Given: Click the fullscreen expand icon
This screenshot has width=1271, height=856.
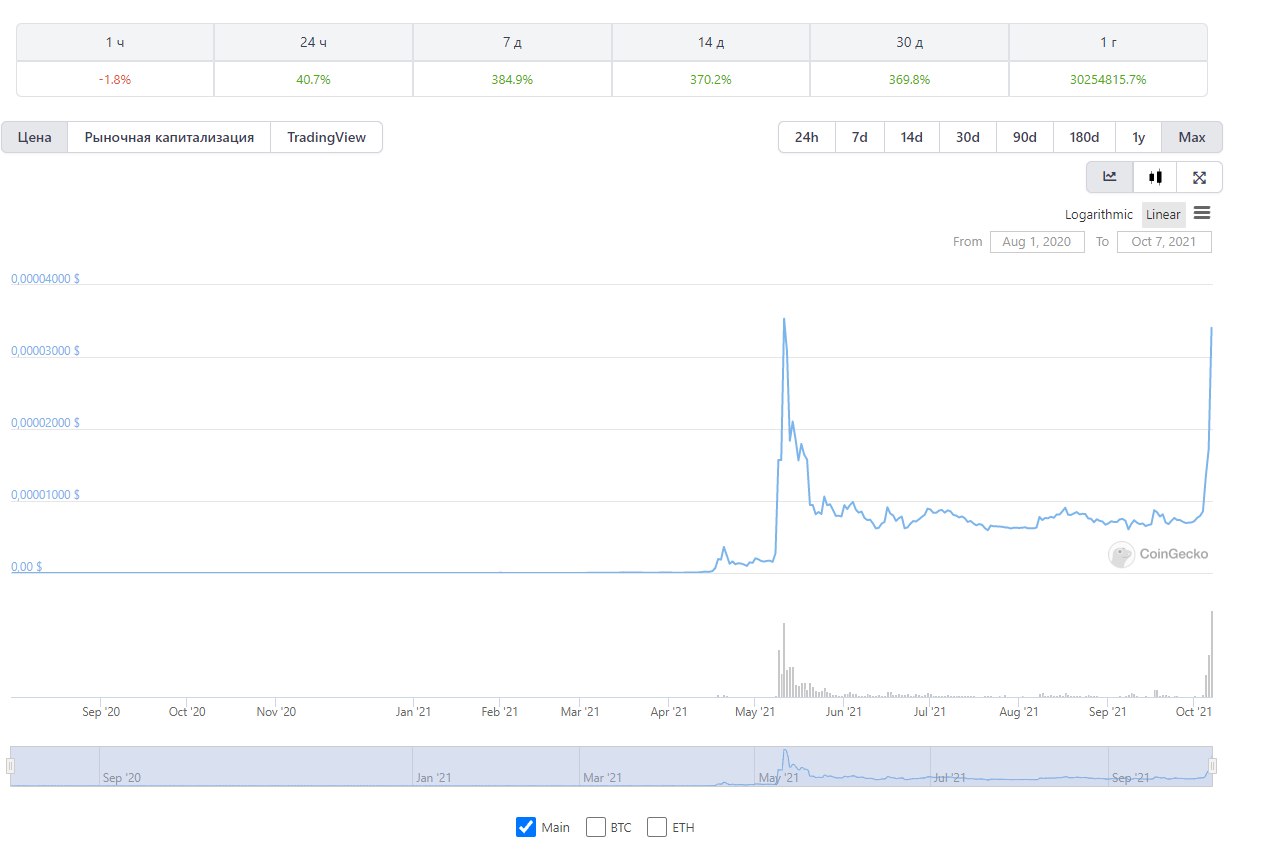Looking at the screenshot, I should (x=1199, y=177).
